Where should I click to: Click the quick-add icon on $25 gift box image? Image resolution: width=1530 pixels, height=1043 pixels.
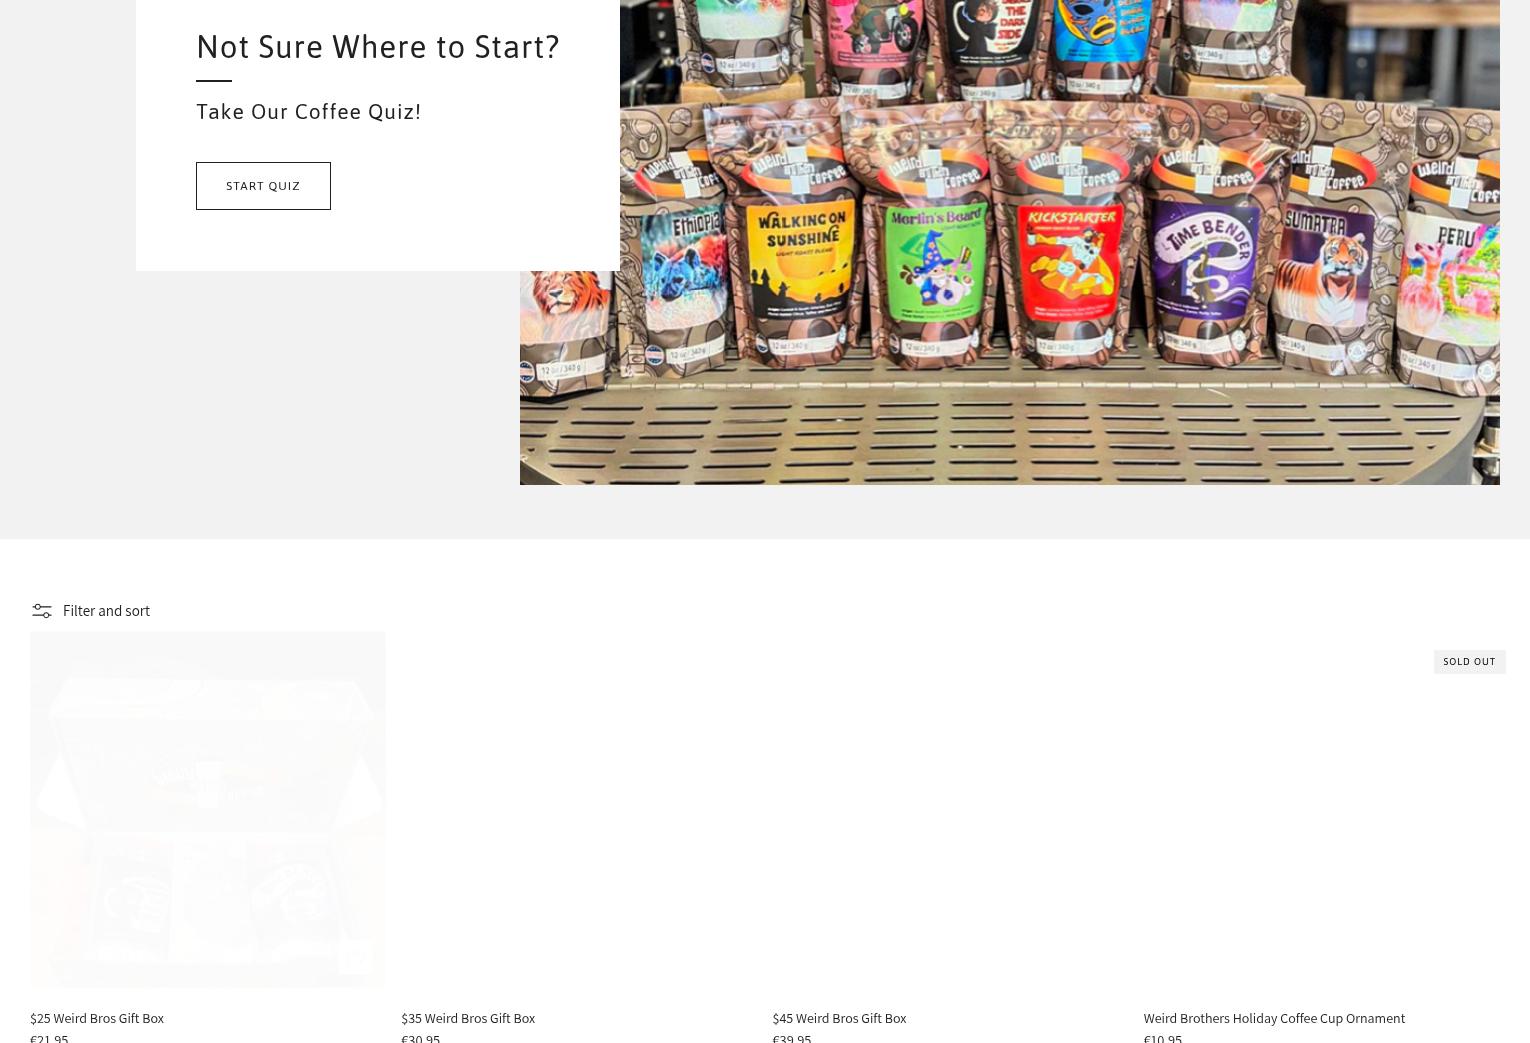pyautogui.click(x=354, y=958)
